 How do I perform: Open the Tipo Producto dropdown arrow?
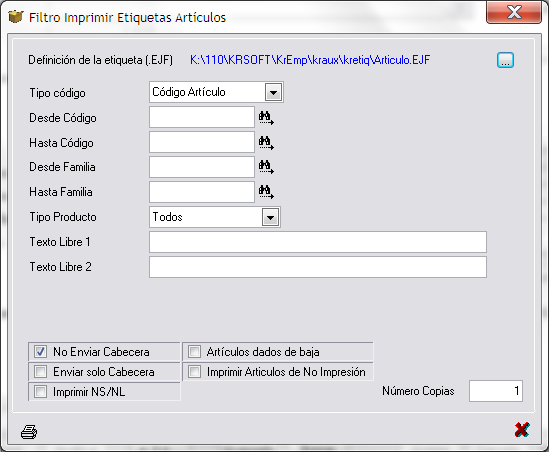pyautogui.click(x=270, y=217)
